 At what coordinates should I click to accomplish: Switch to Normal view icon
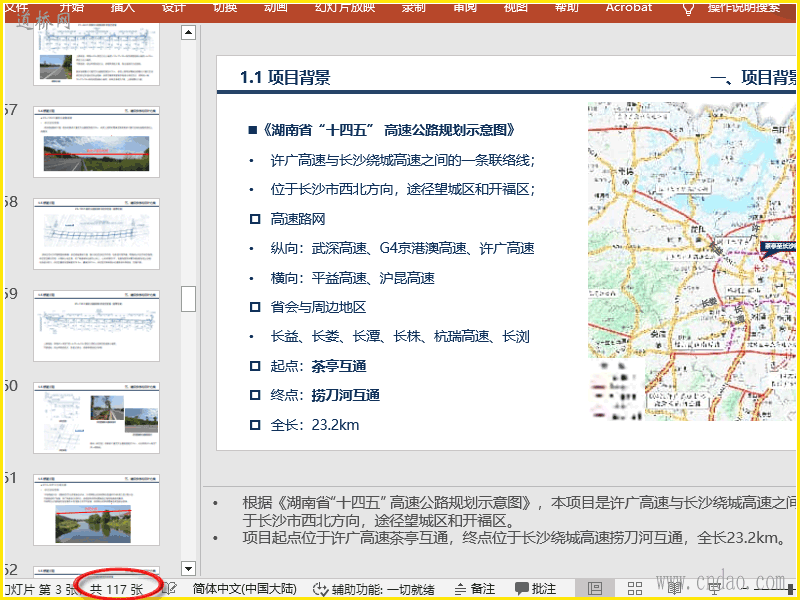[x=595, y=589]
